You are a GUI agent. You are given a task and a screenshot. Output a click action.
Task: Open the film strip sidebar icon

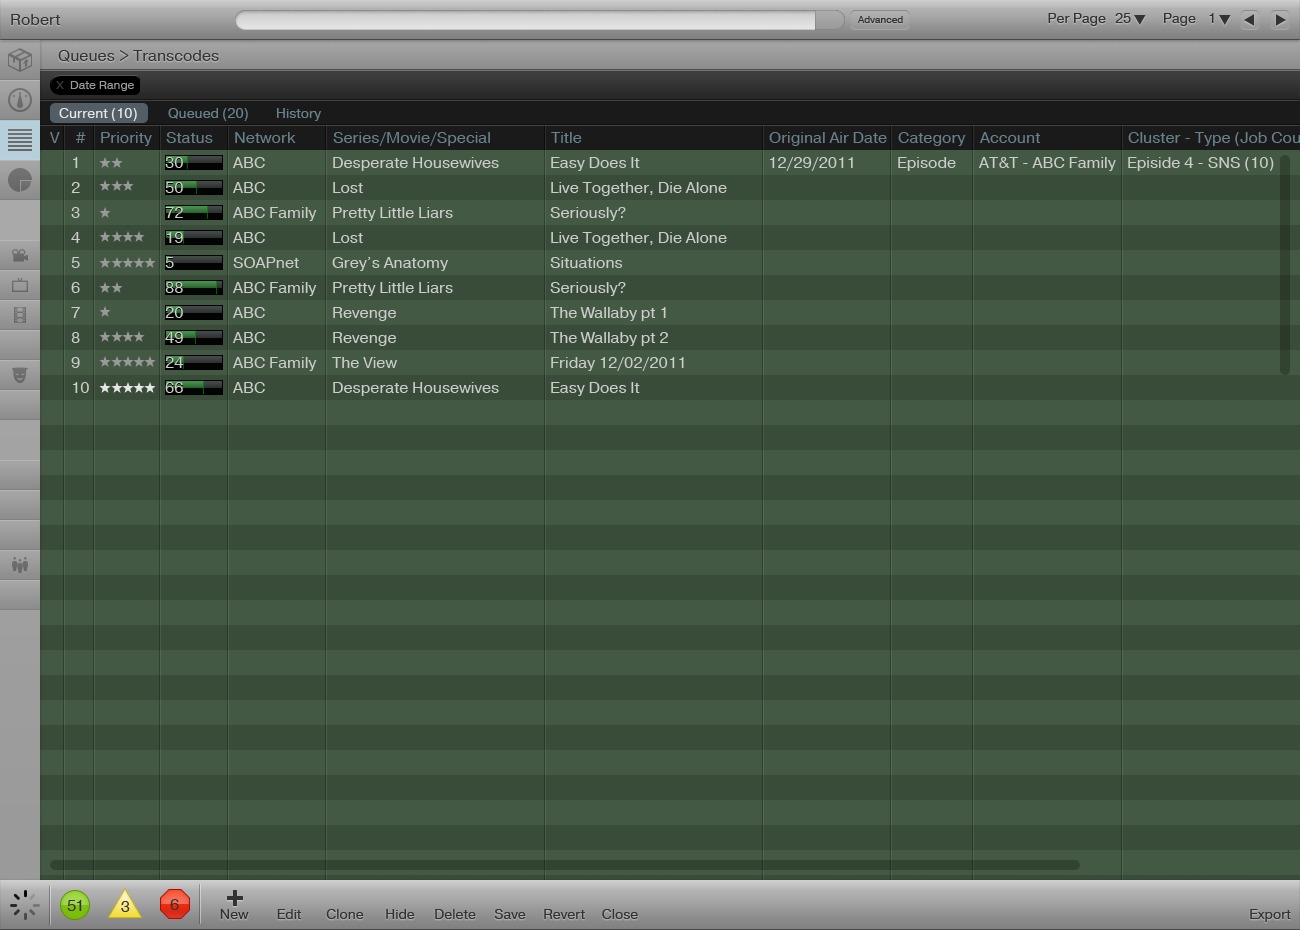[20, 315]
